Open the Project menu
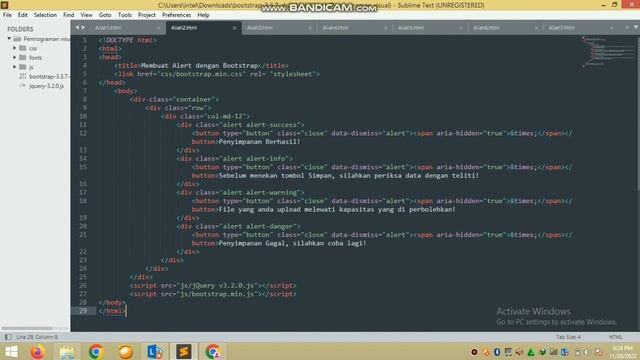640x360 pixels. pos(147,15)
